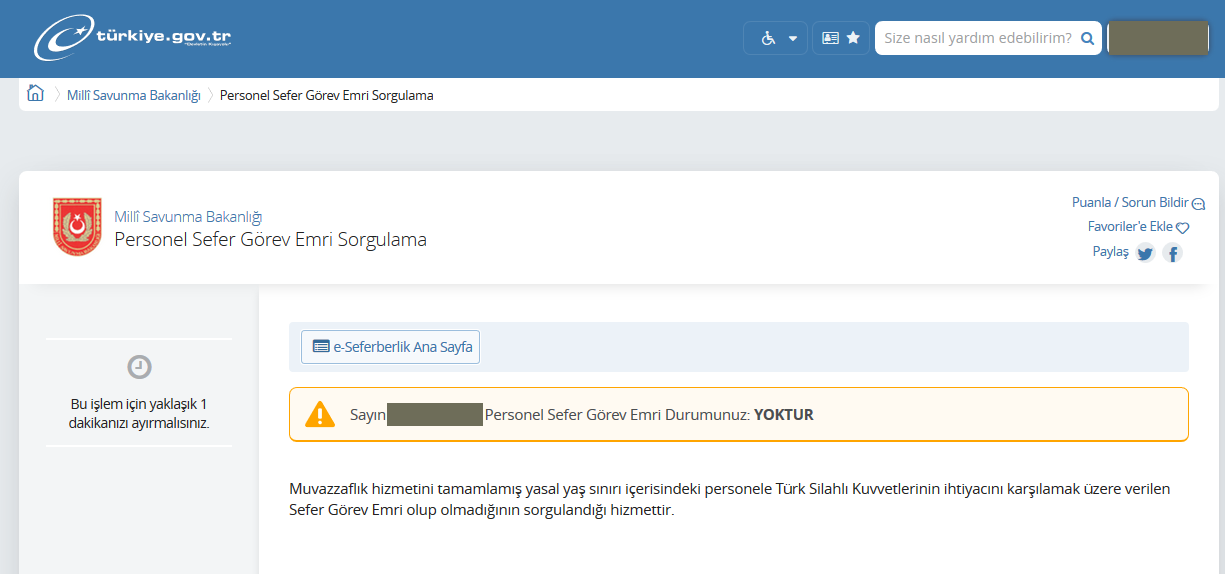Expand the accessibility dropdown caret
The width and height of the screenshot is (1225, 574).
(793, 38)
